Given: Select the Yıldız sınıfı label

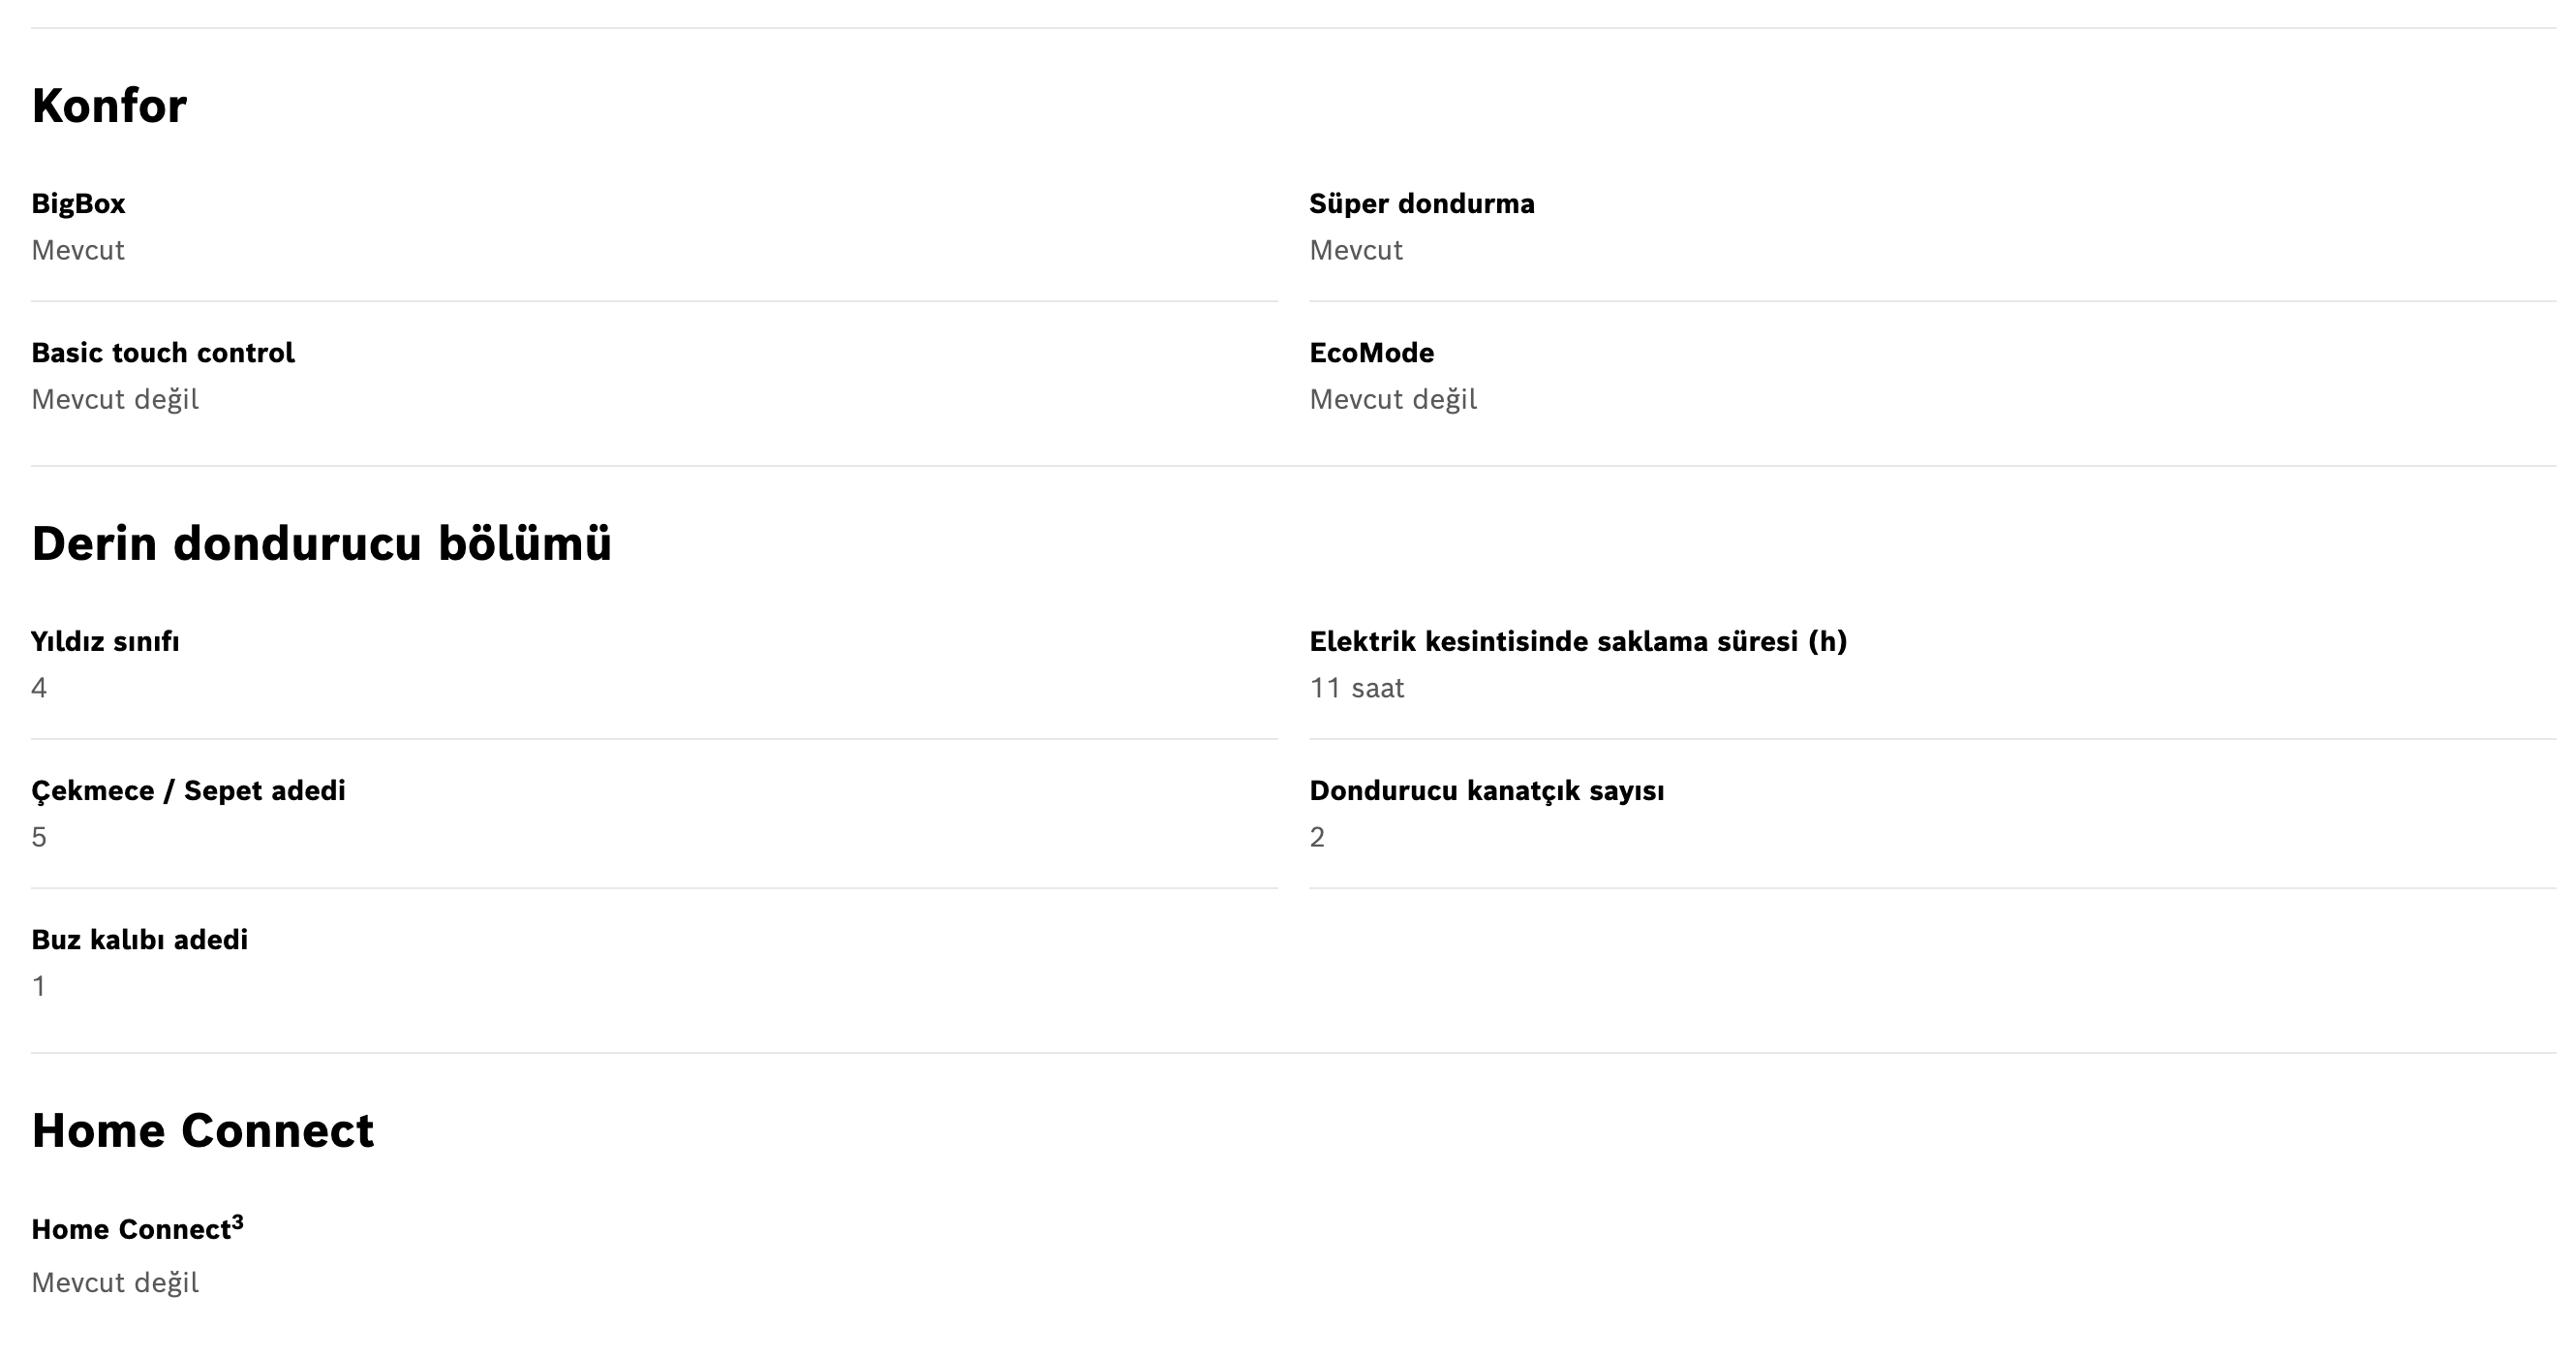Looking at the screenshot, I should 105,641.
